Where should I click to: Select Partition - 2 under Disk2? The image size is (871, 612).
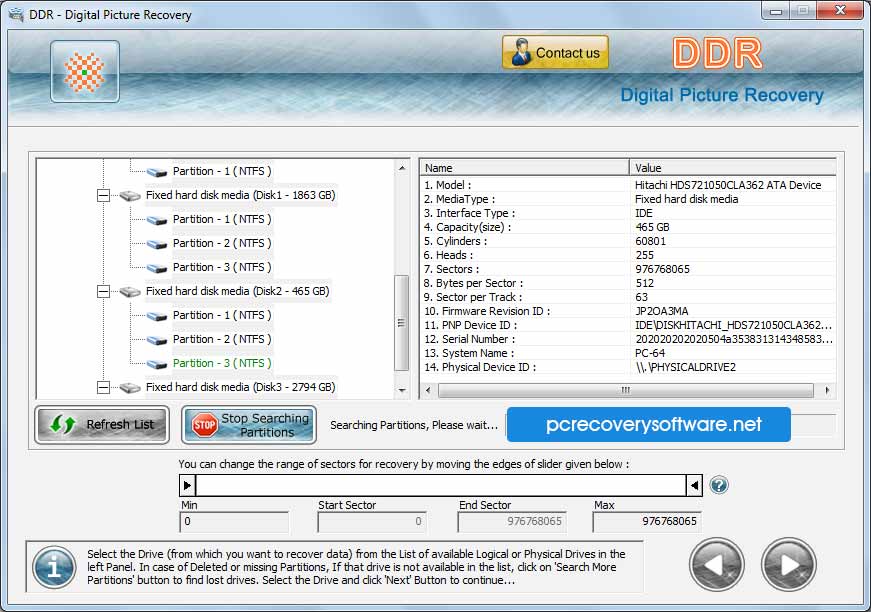(222, 339)
